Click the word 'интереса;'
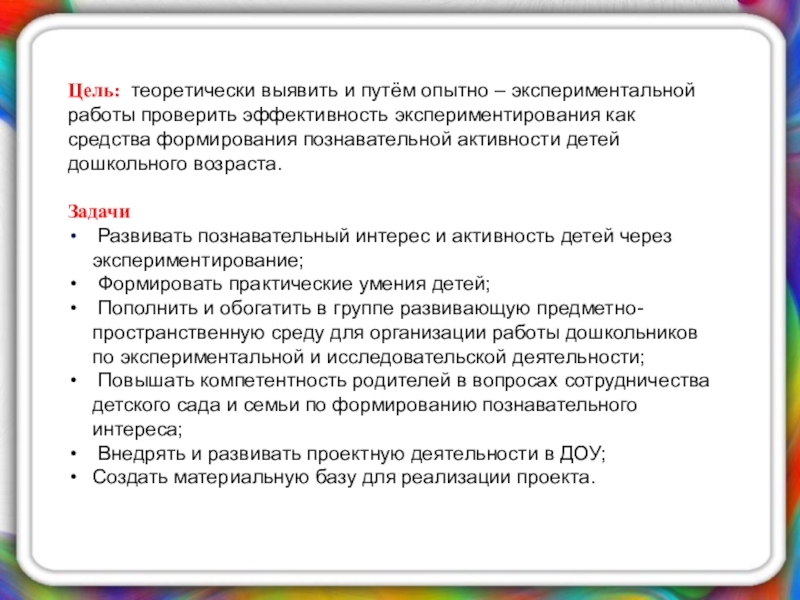Image resolution: width=800 pixels, height=600 pixels. [x=137, y=430]
